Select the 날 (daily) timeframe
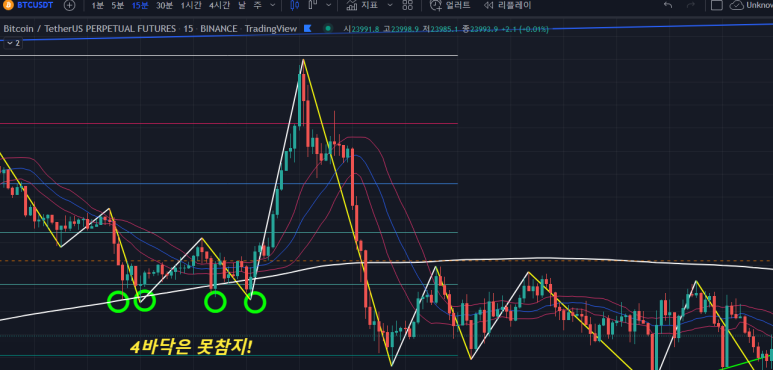The width and height of the screenshot is (773, 370). click(242, 5)
